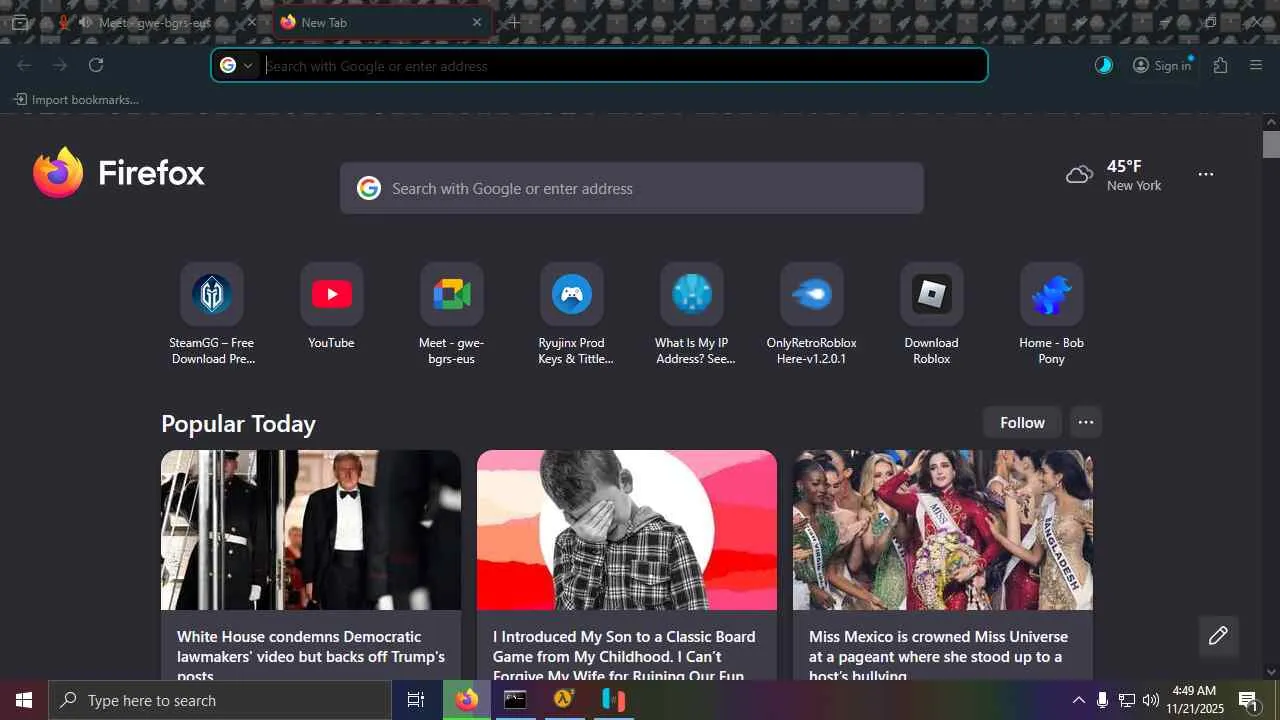Mute the Meet tab audio
The height and width of the screenshot is (720, 1280).
[84, 22]
